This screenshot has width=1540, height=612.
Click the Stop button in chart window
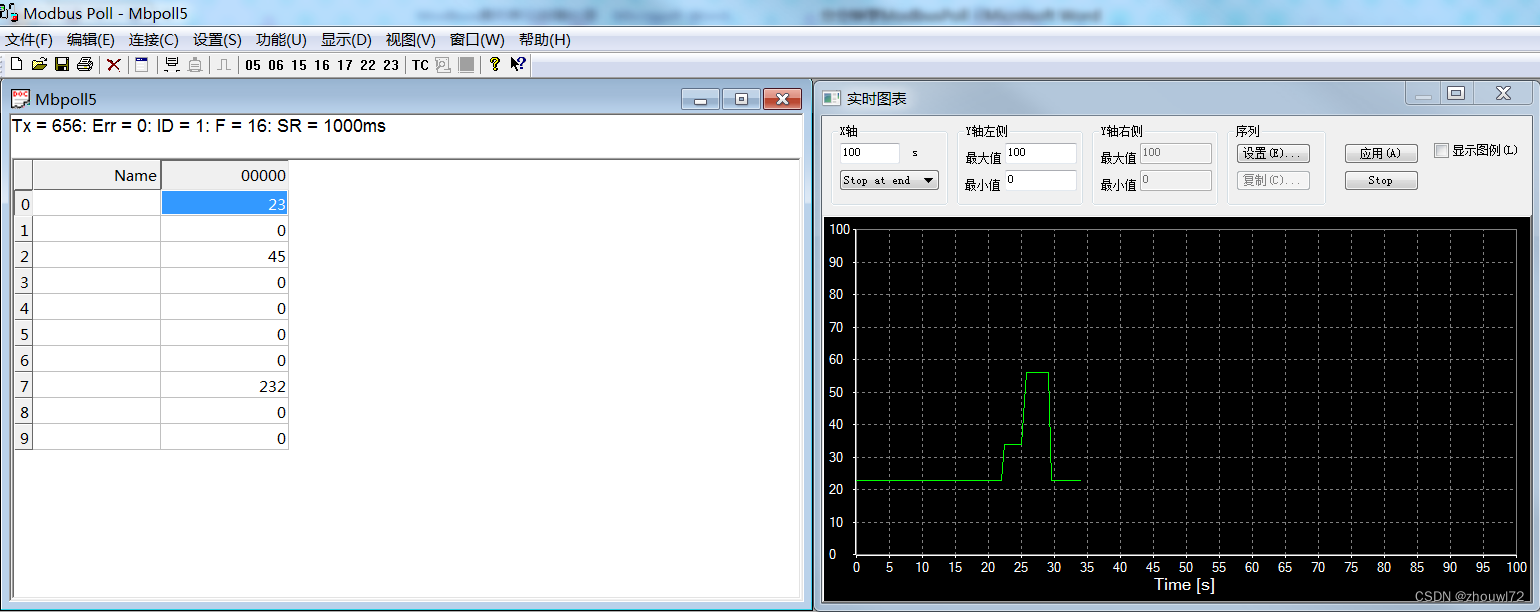1380,180
